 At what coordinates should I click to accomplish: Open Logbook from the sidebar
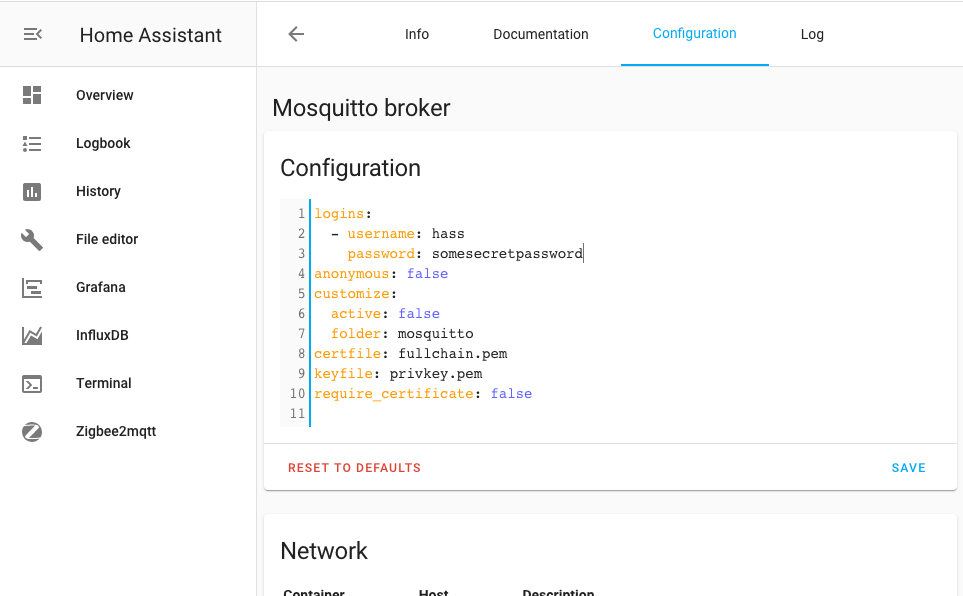coord(128,143)
